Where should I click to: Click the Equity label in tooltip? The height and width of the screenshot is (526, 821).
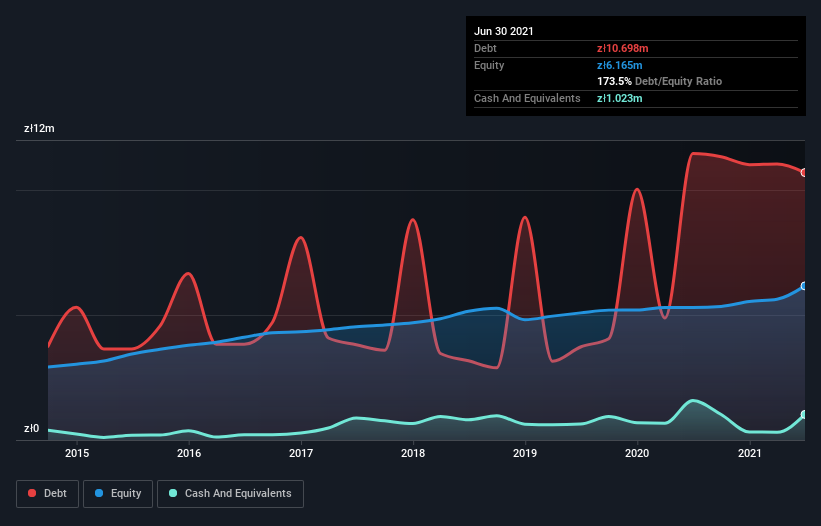489,65
